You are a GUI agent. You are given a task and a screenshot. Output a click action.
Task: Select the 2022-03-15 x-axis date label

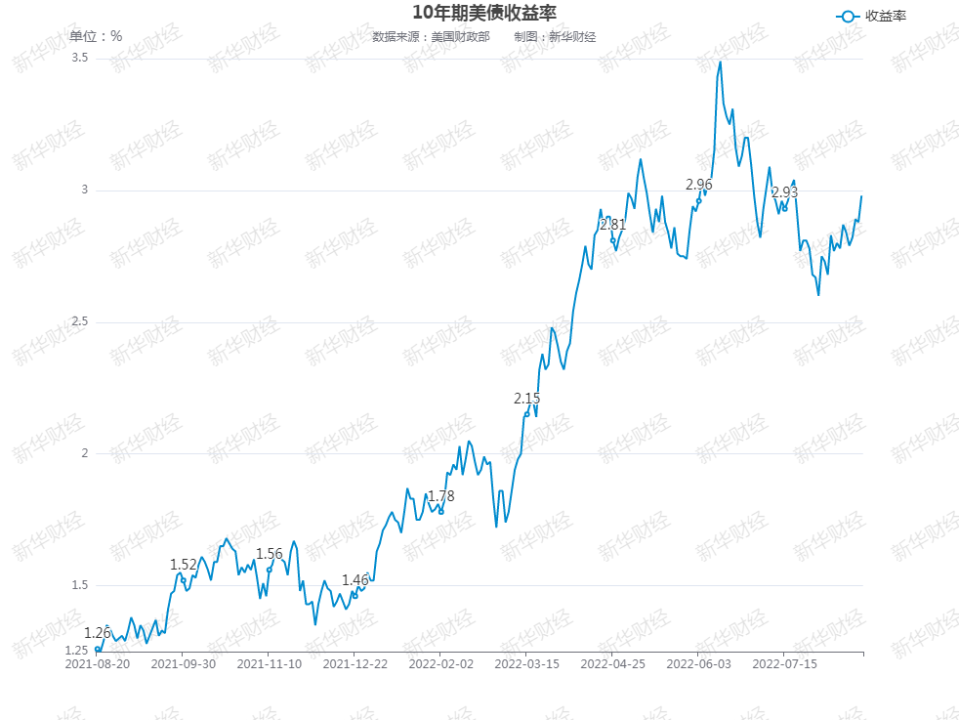click(x=527, y=662)
